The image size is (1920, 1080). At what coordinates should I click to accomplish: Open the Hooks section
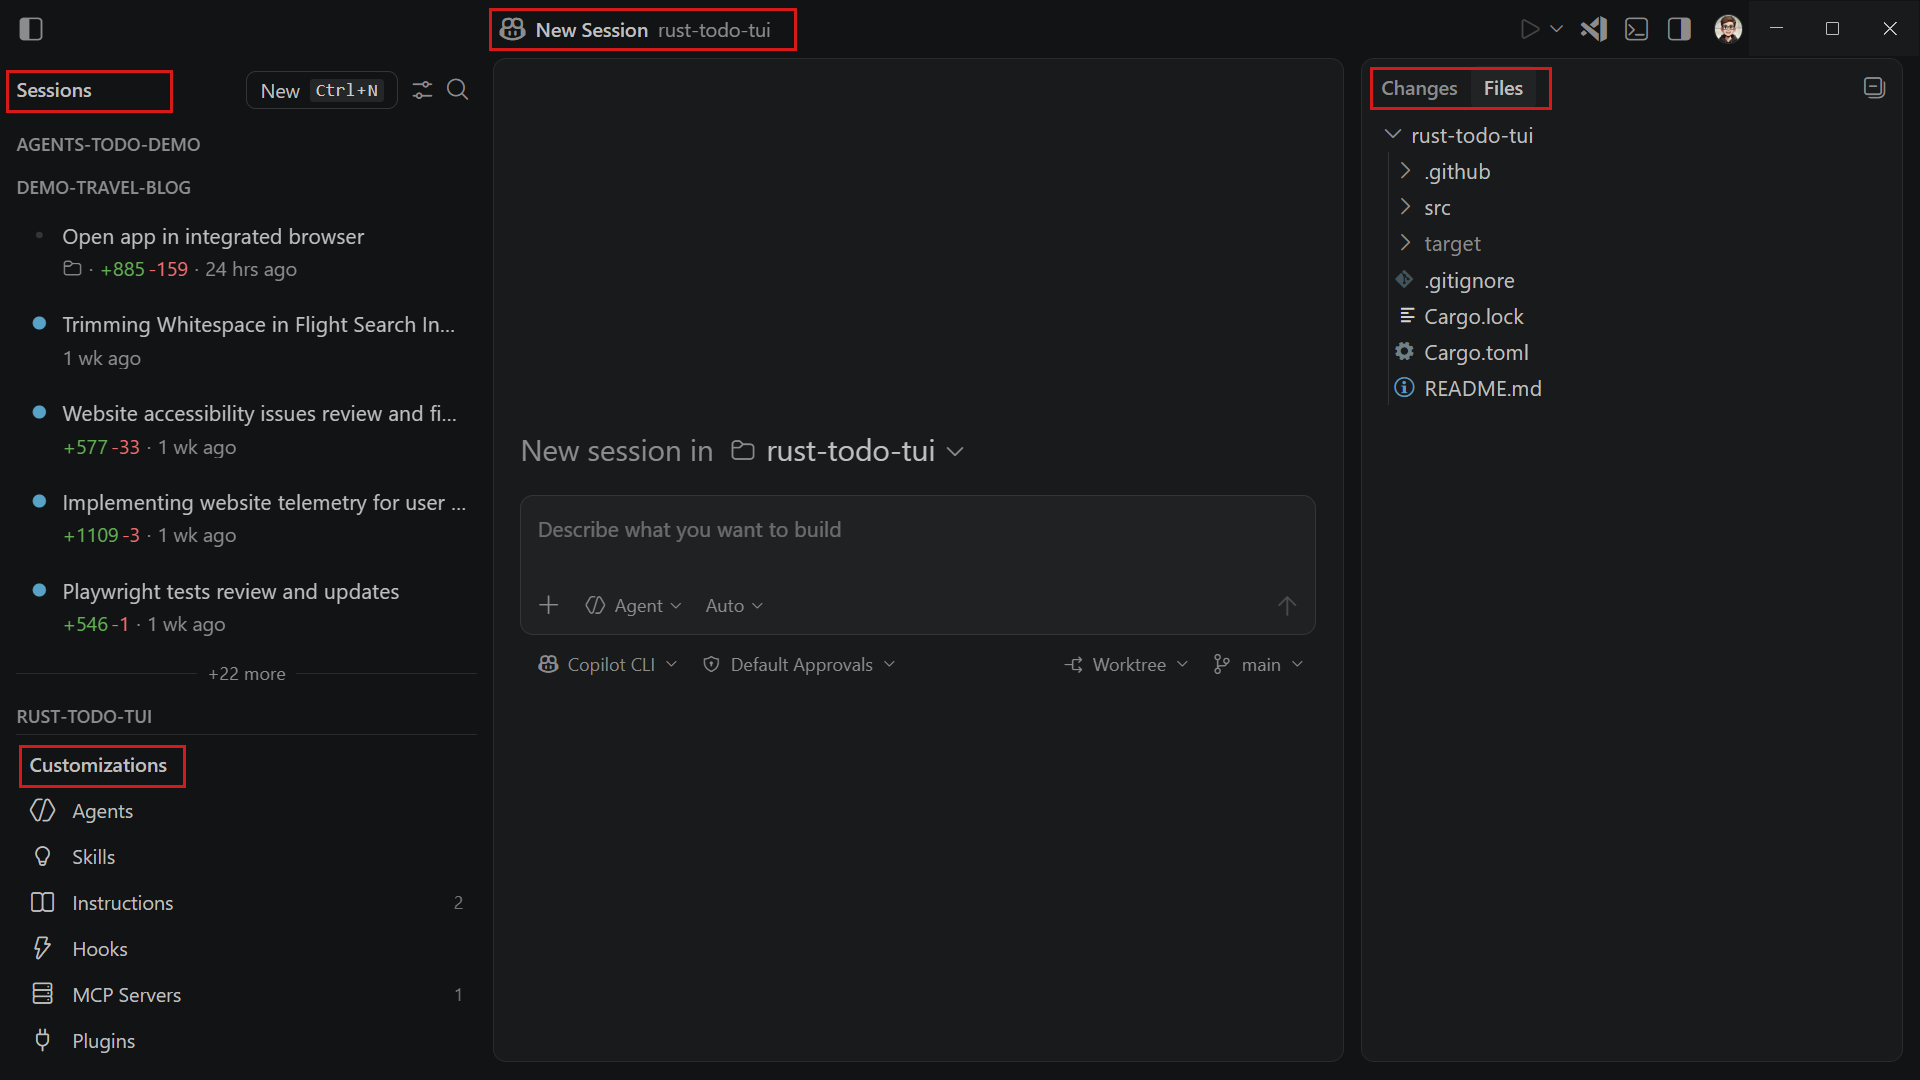click(x=99, y=948)
